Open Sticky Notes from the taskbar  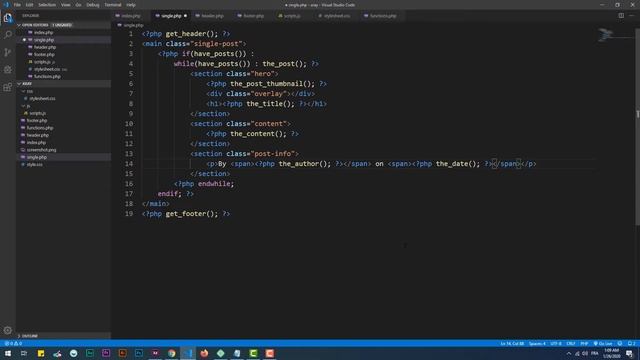[x=41, y=353]
